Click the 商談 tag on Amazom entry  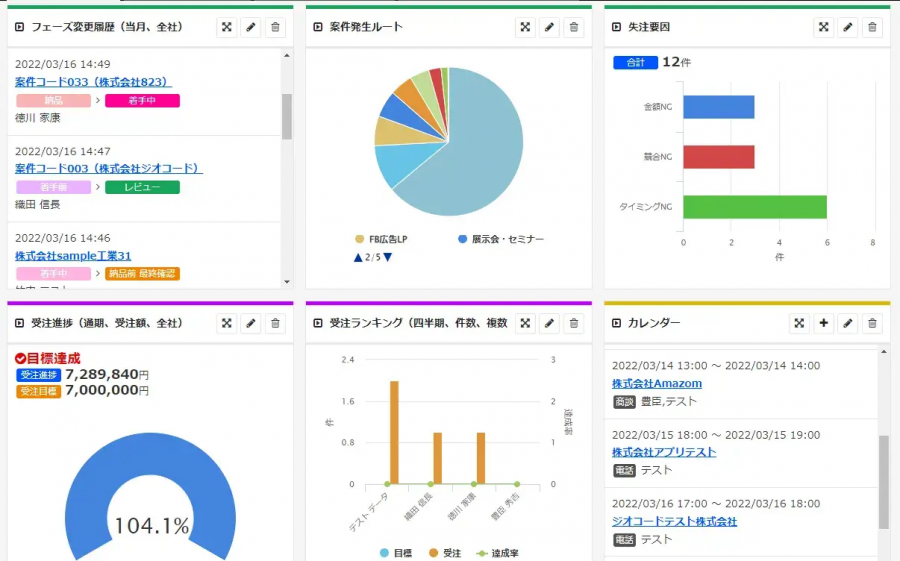click(x=624, y=402)
